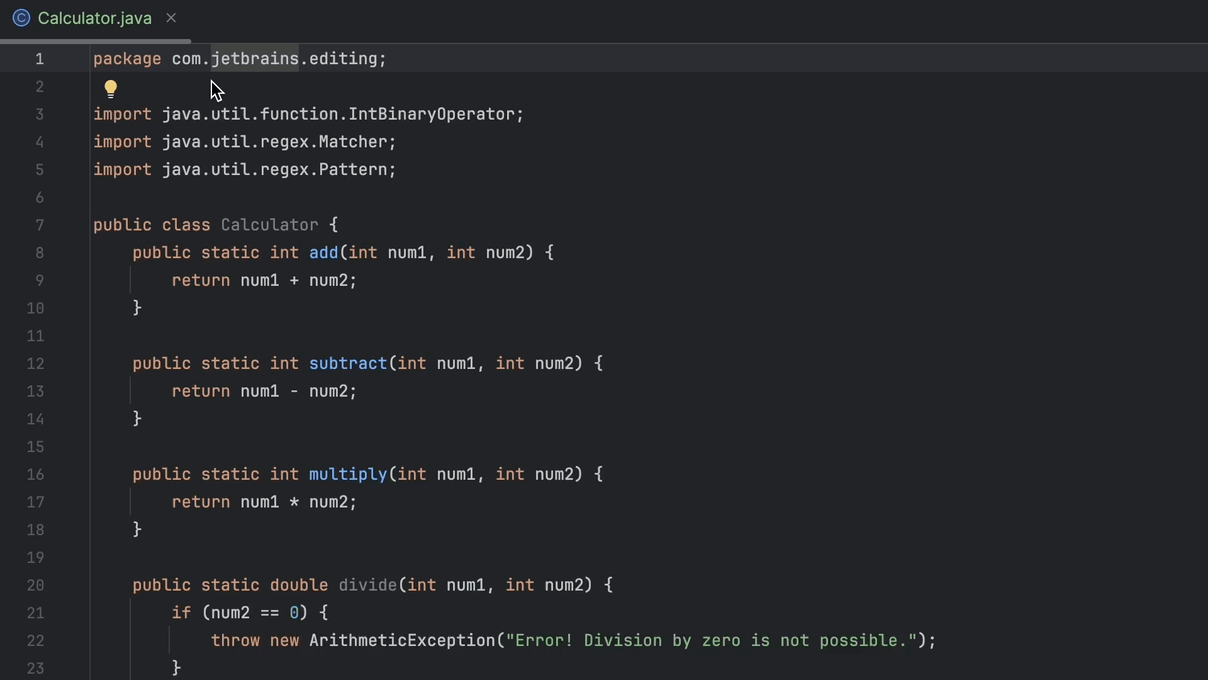Image resolution: width=1208 pixels, height=680 pixels.
Task: Click the java.util.regex.Matcher import line
Action: [243, 141]
